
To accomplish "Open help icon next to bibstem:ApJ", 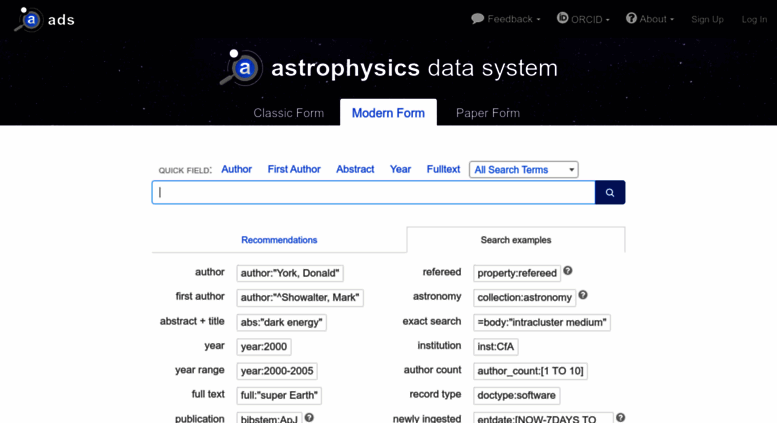I will click(x=309, y=418).
